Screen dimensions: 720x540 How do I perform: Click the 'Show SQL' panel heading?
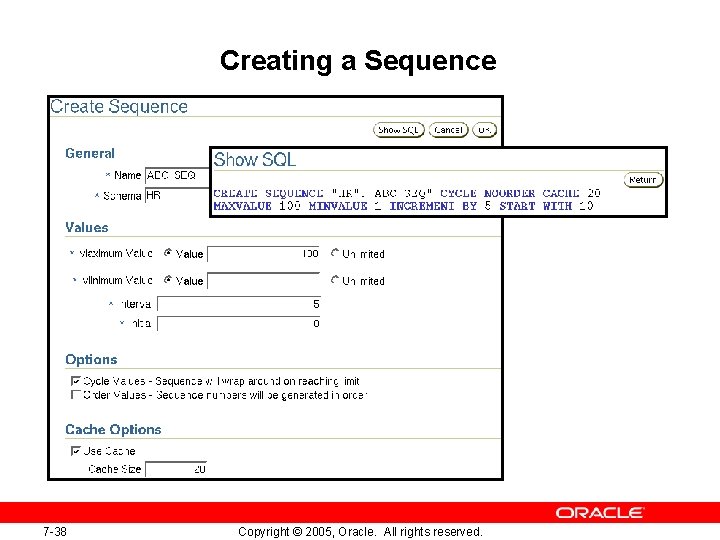click(x=255, y=160)
